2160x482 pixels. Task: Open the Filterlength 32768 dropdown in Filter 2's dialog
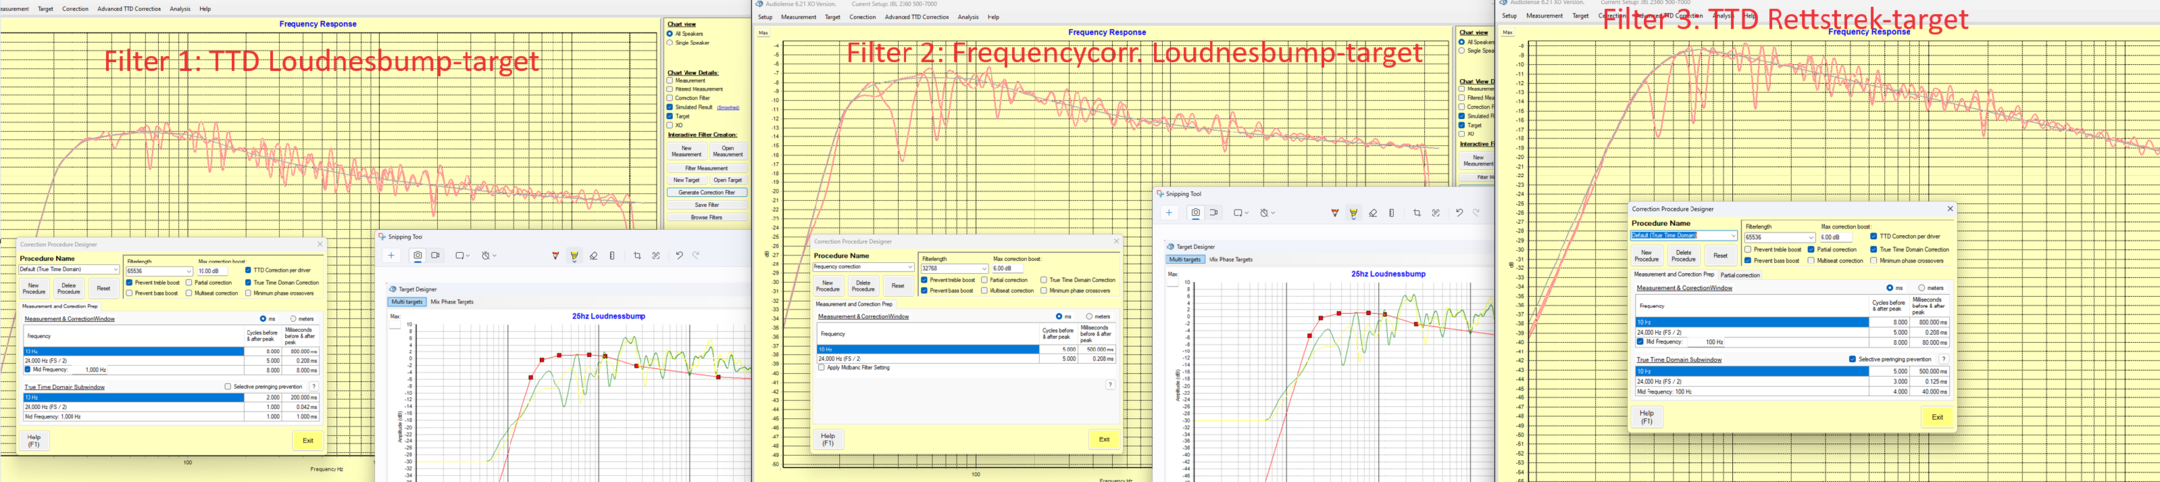982,268
